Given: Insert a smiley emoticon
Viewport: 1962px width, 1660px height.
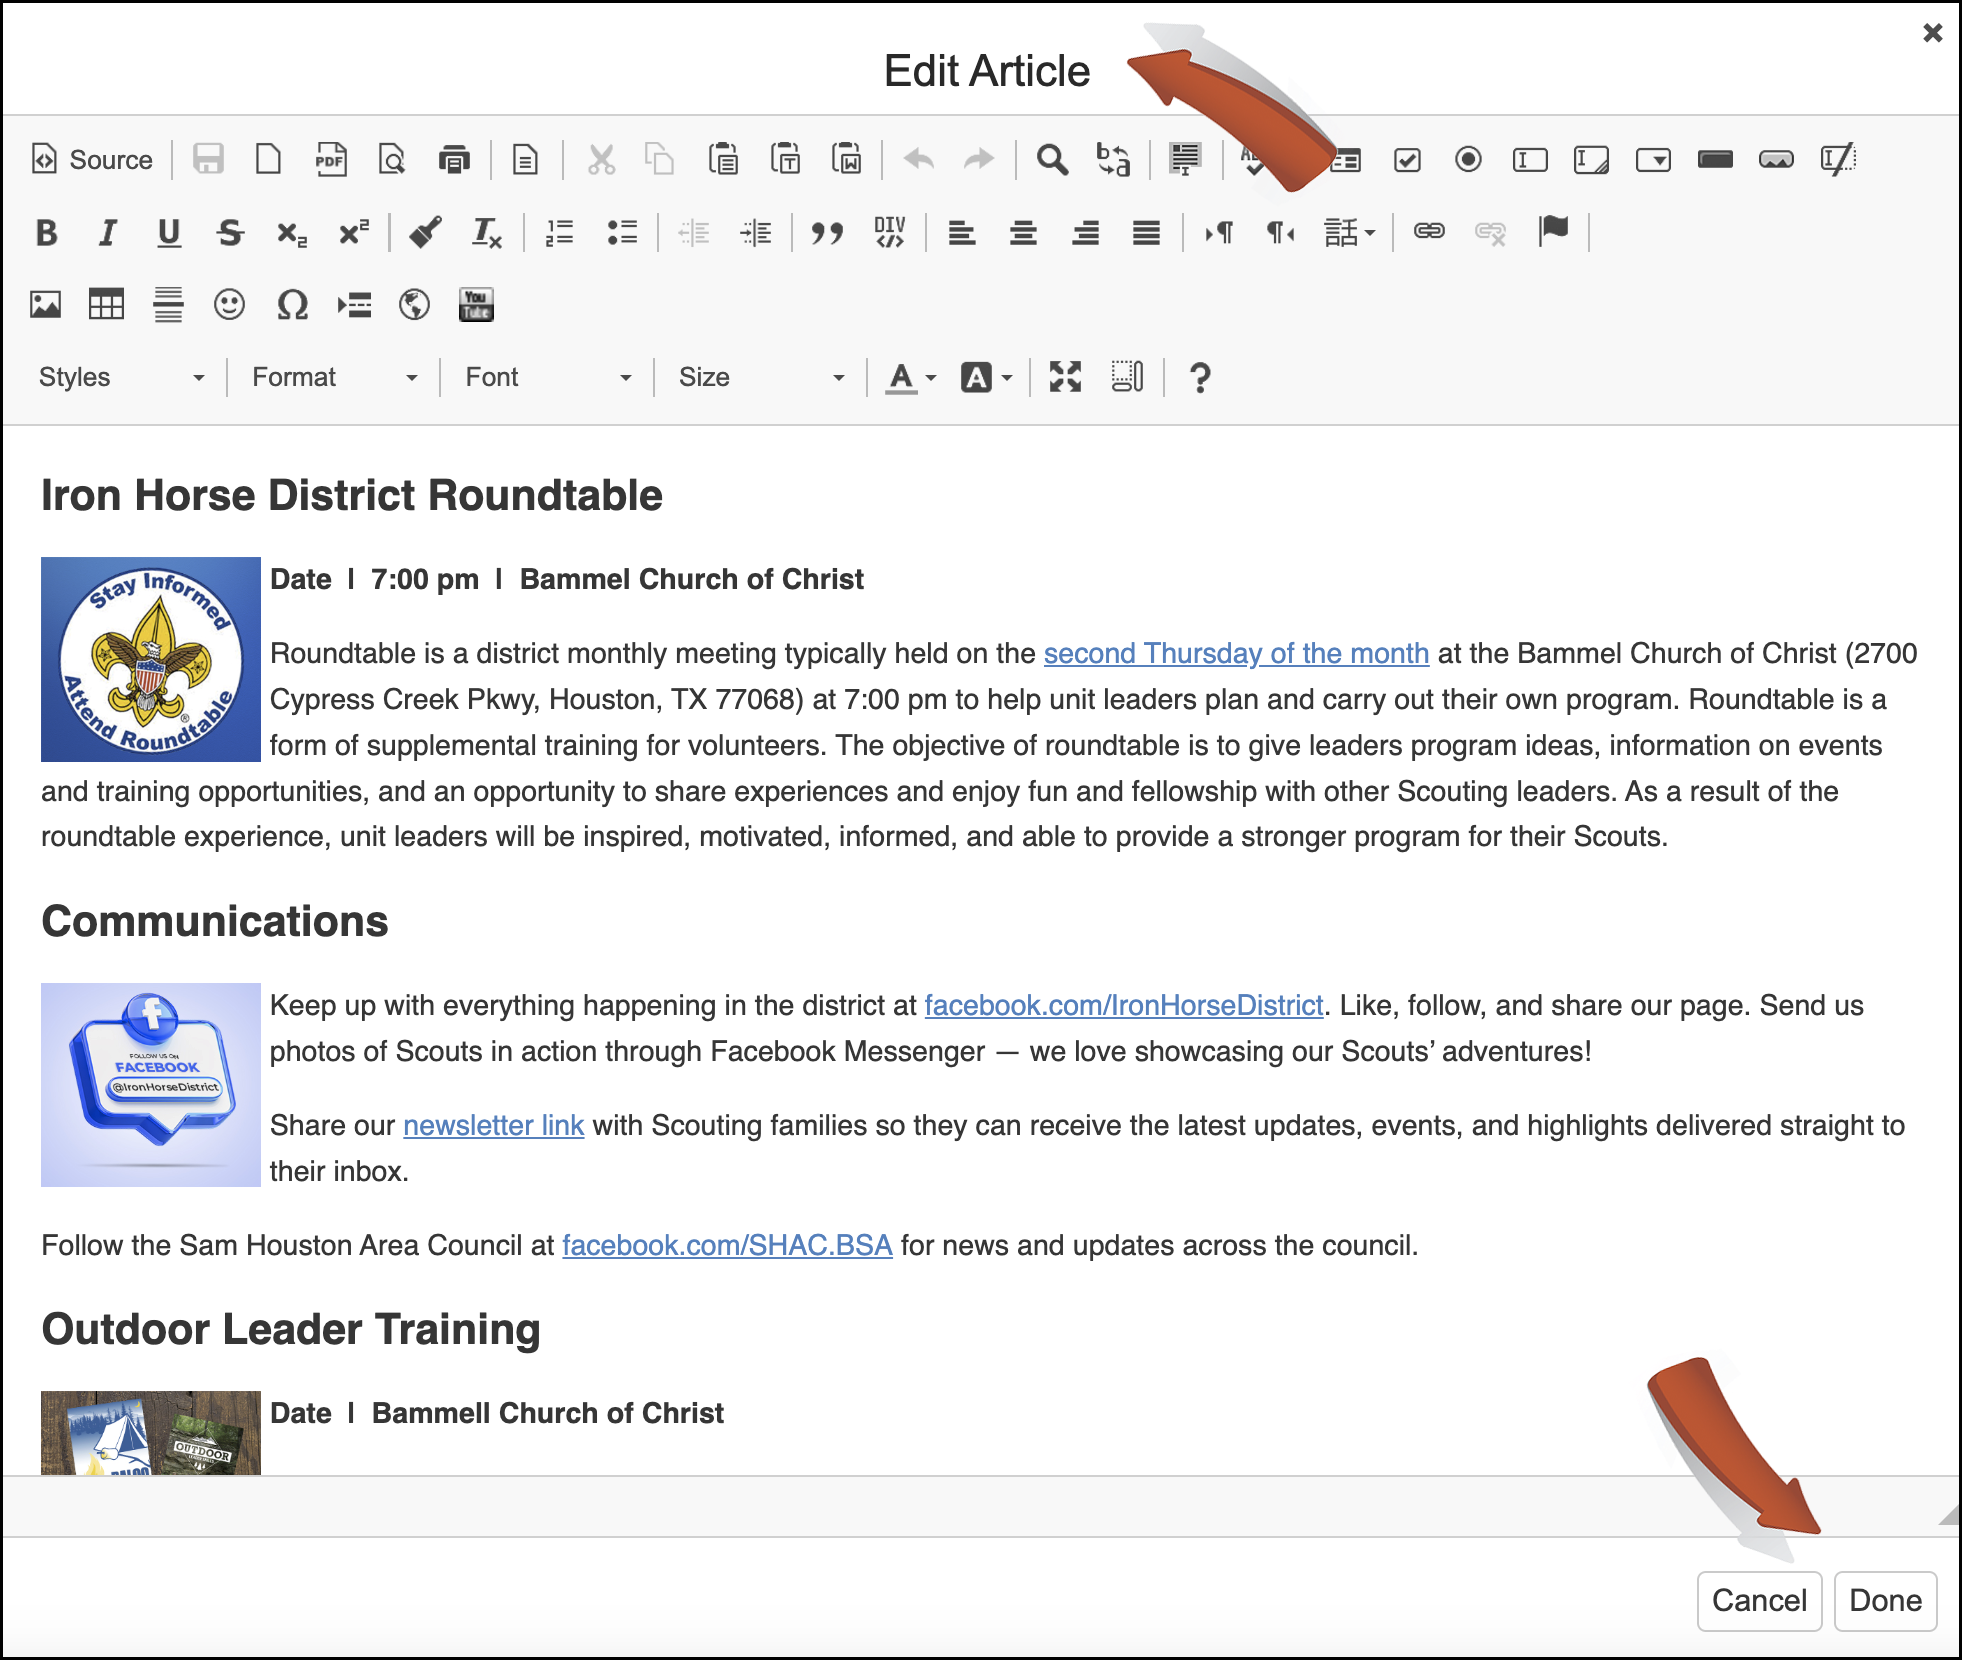Looking at the screenshot, I should 229,305.
